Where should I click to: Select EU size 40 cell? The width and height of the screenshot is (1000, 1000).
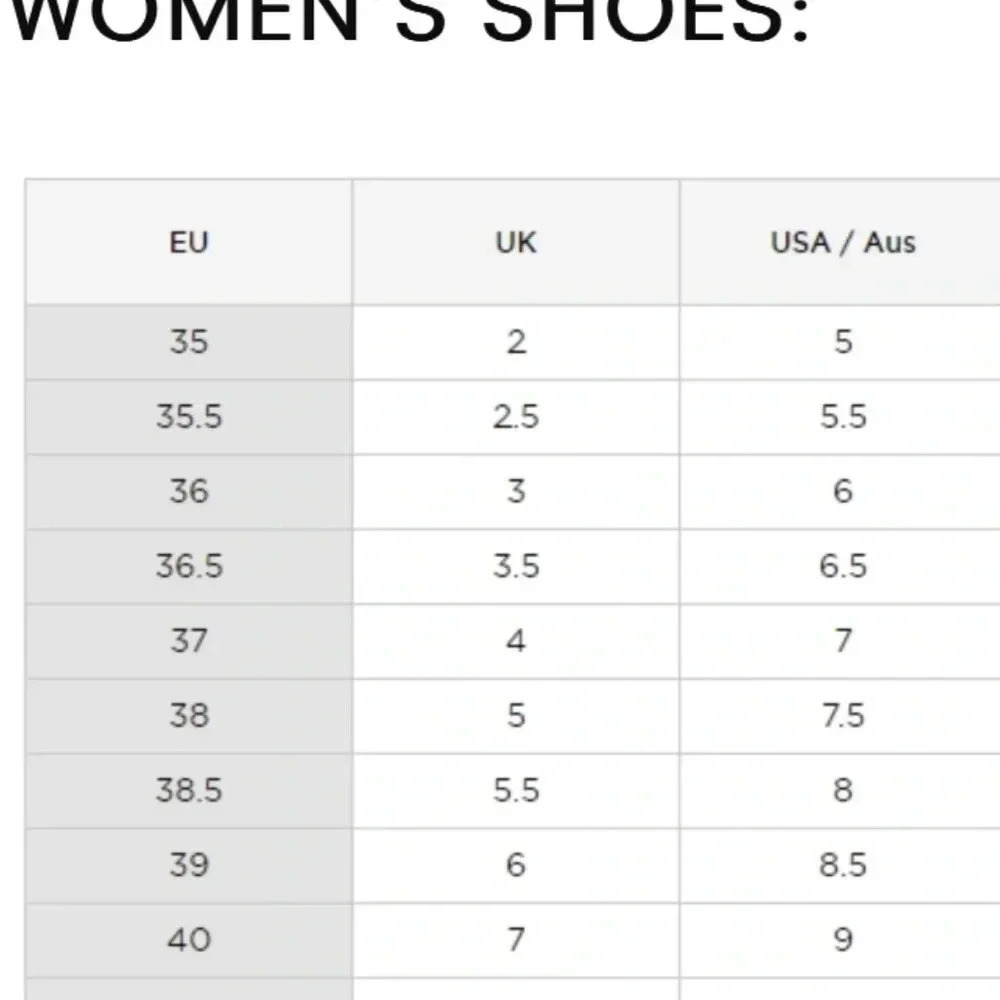point(189,940)
